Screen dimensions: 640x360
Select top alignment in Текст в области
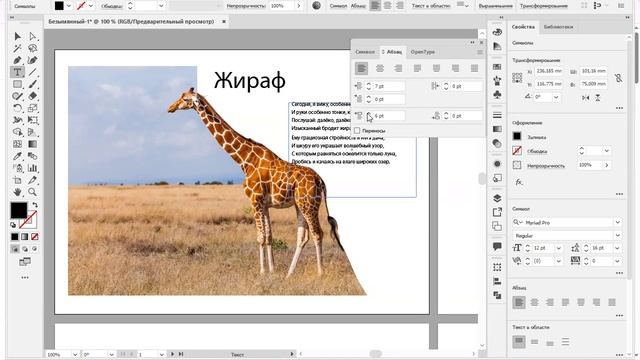point(519,342)
